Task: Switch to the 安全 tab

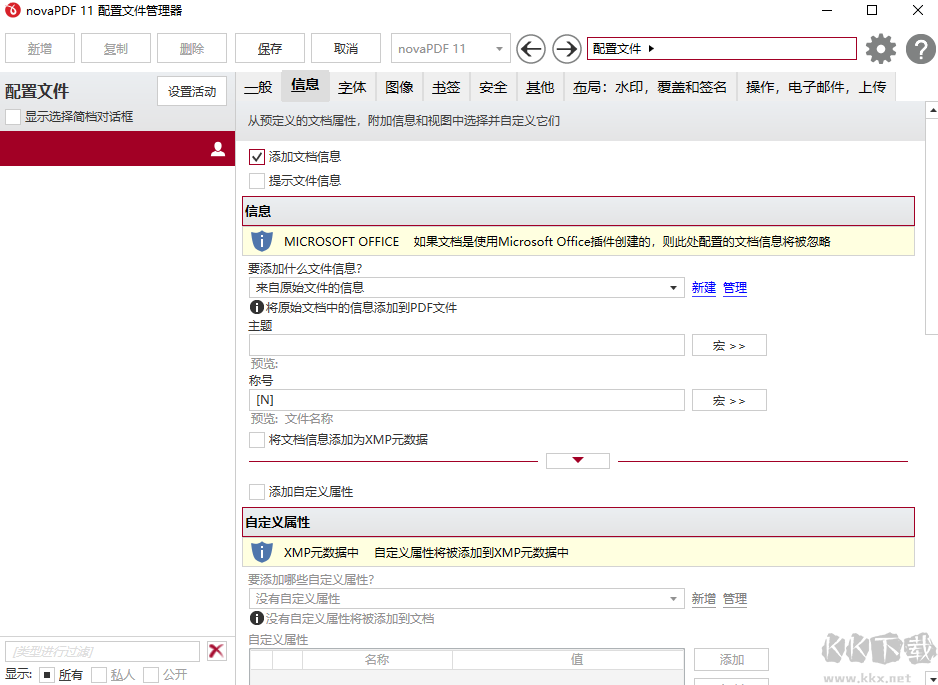Action: pyautogui.click(x=493, y=87)
